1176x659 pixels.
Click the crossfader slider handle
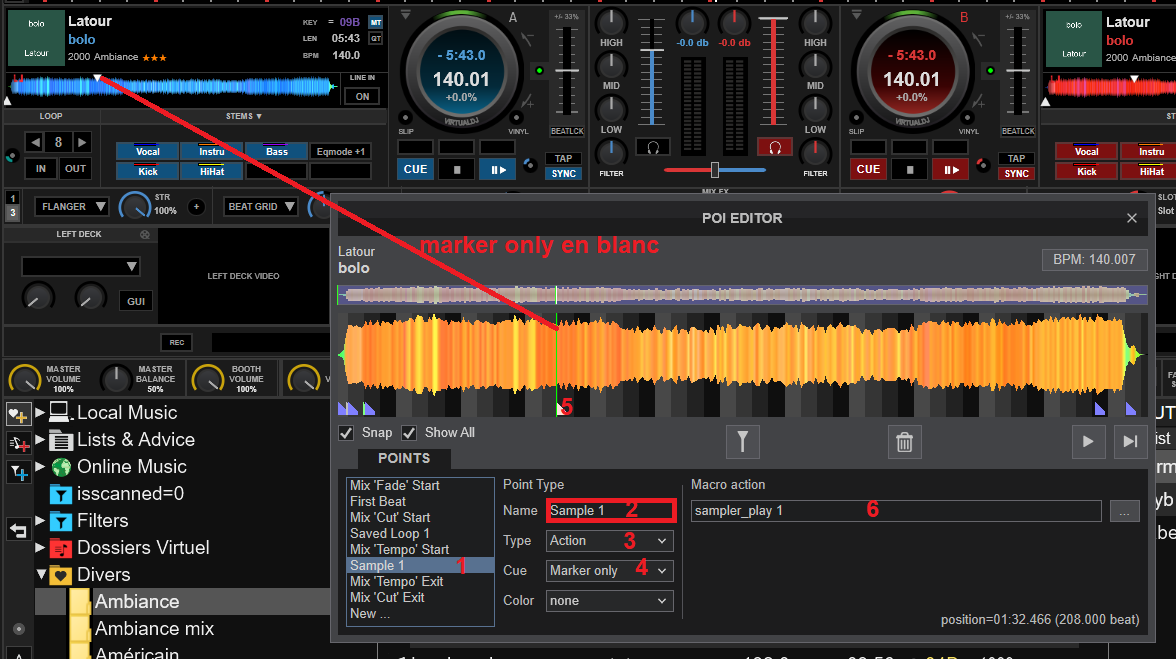(714, 170)
